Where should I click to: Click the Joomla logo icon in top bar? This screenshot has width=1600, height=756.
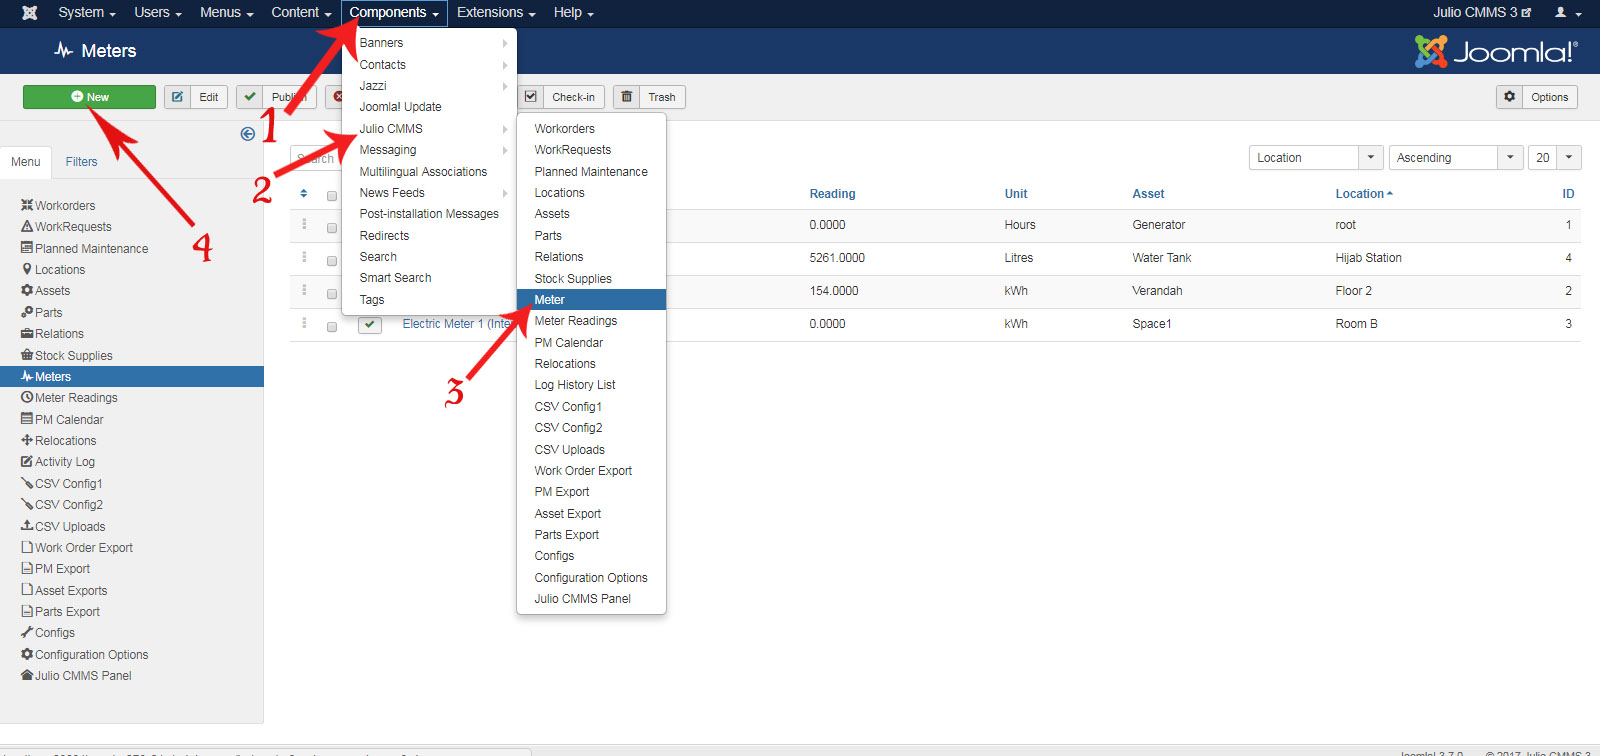coord(30,13)
